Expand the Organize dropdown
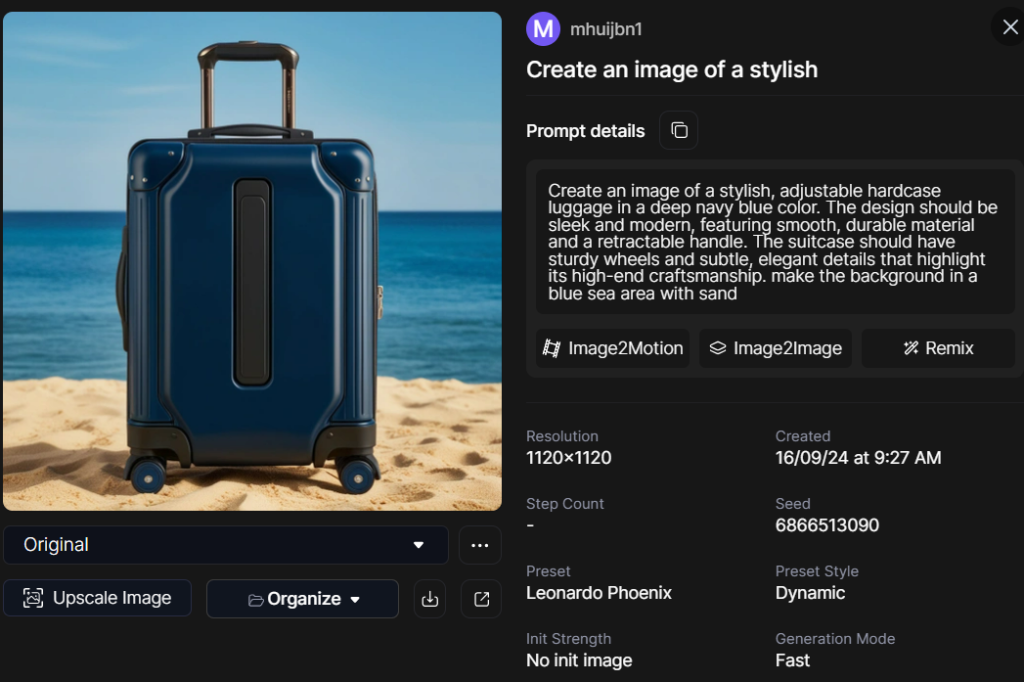Image resolution: width=1024 pixels, height=682 pixels. [x=303, y=599]
